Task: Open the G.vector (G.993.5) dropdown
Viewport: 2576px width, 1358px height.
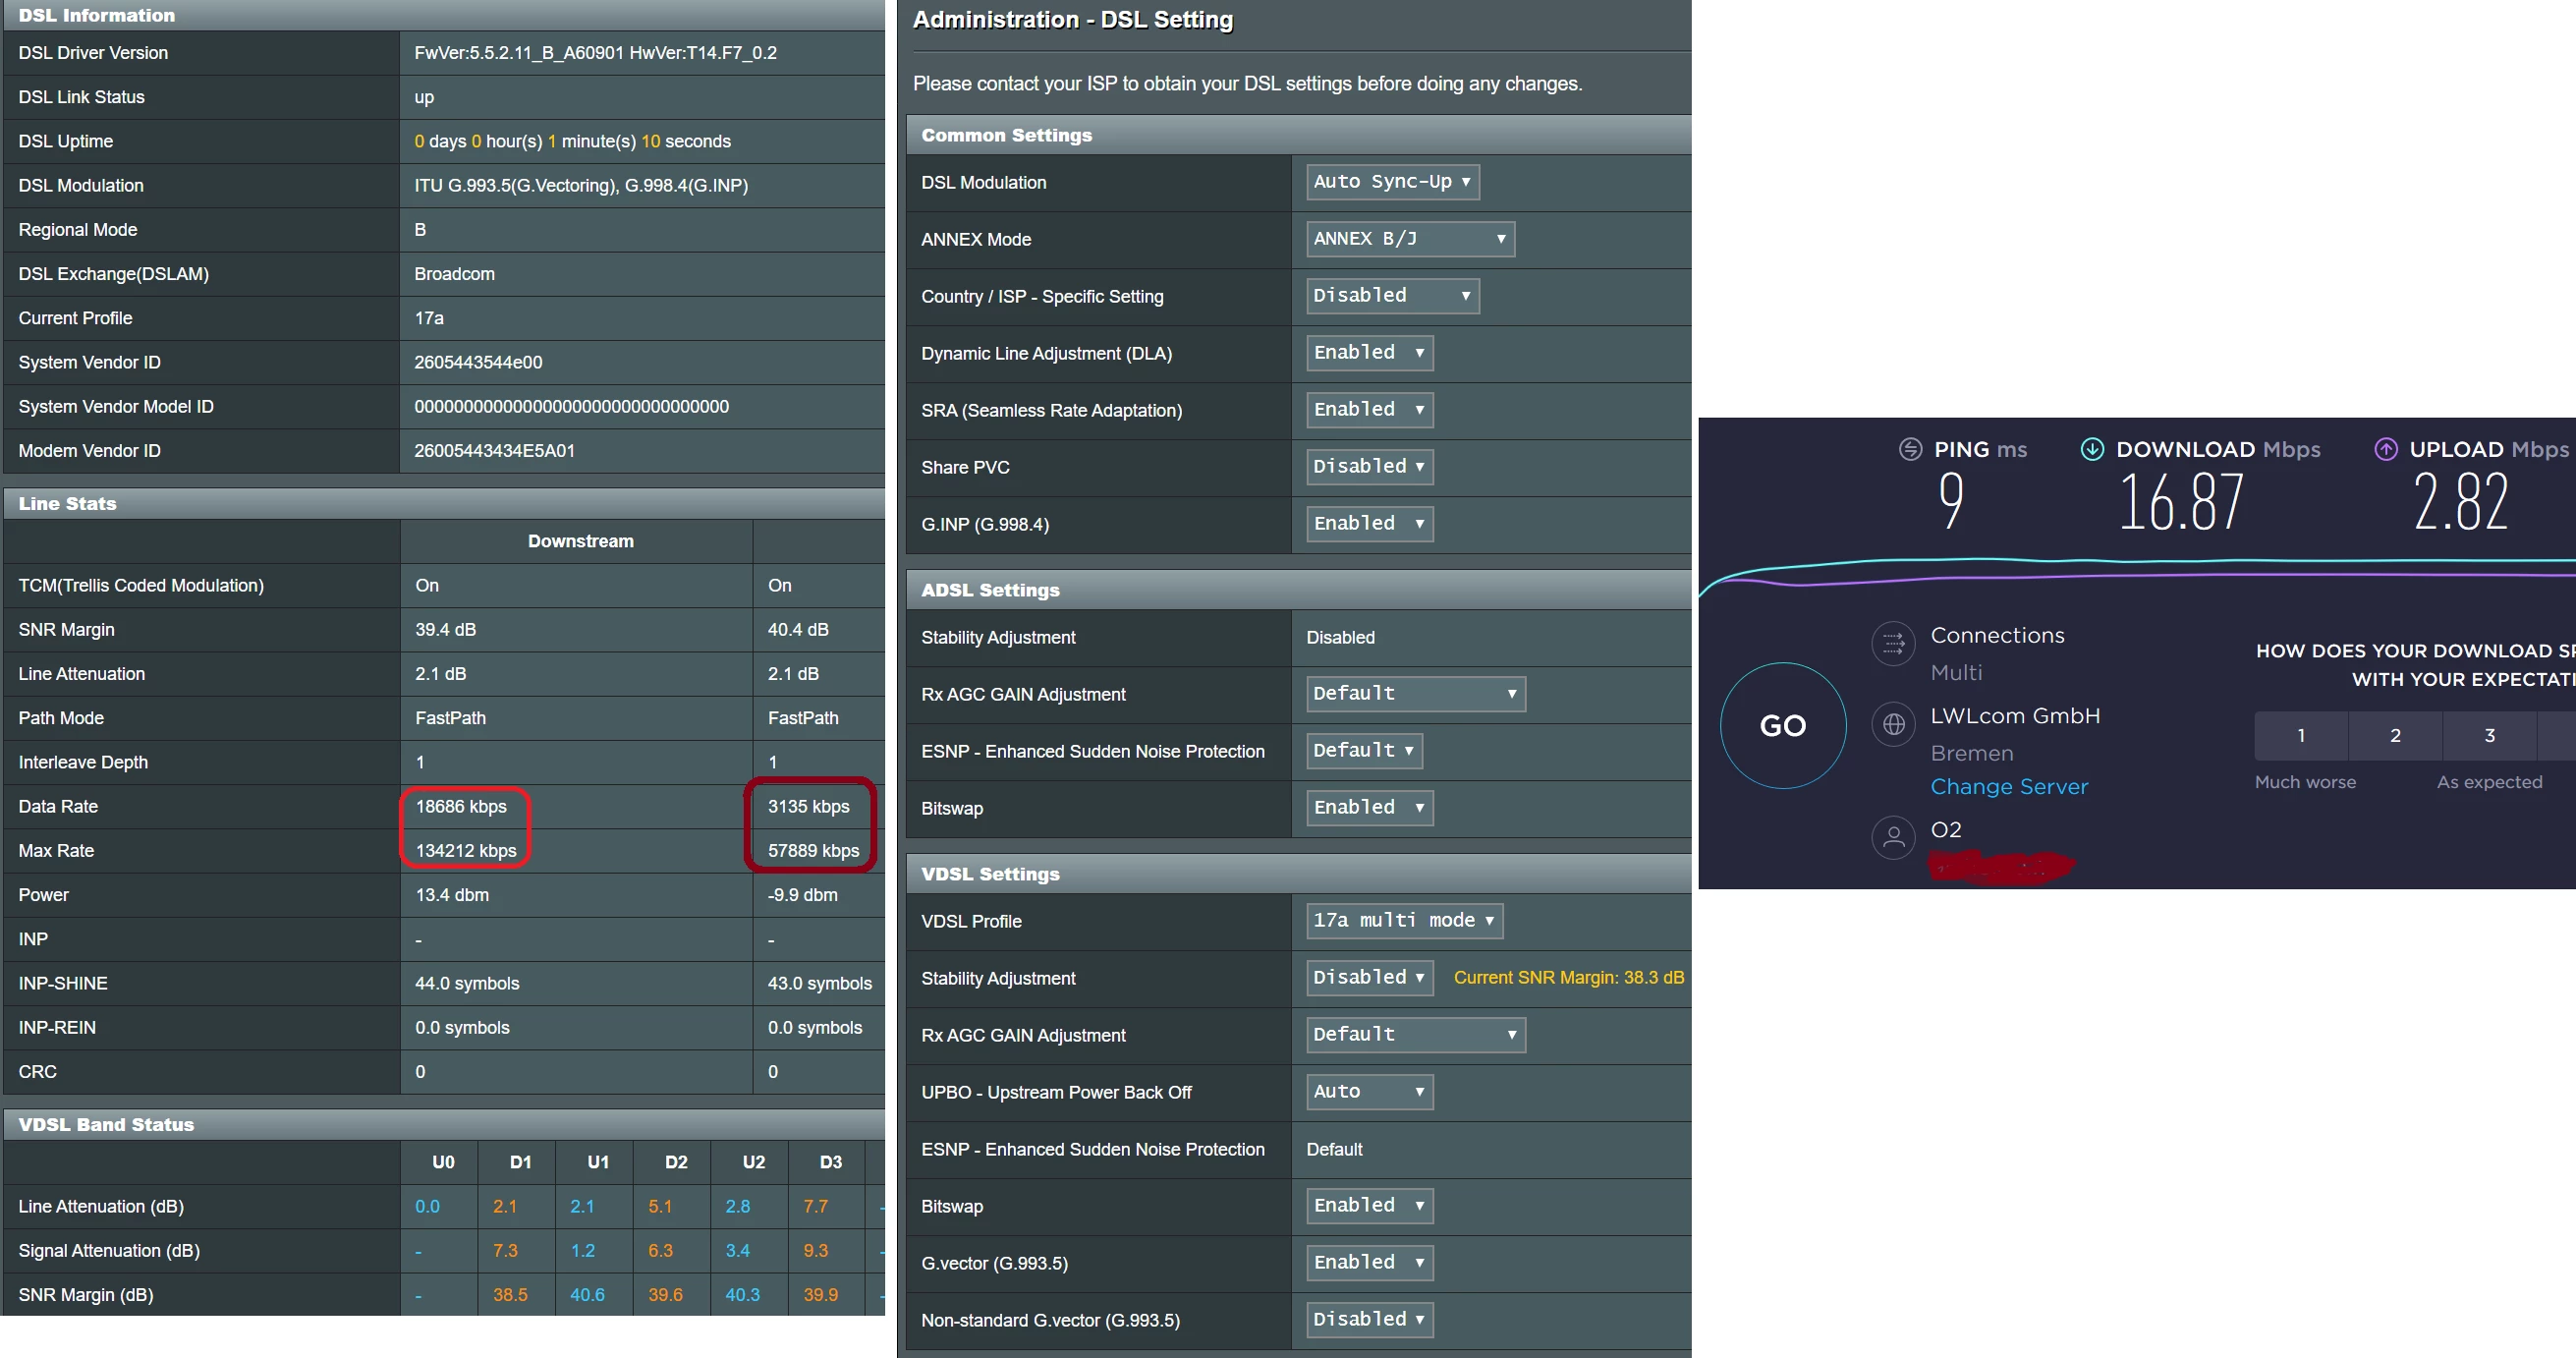Action: click(x=1368, y=1263)
